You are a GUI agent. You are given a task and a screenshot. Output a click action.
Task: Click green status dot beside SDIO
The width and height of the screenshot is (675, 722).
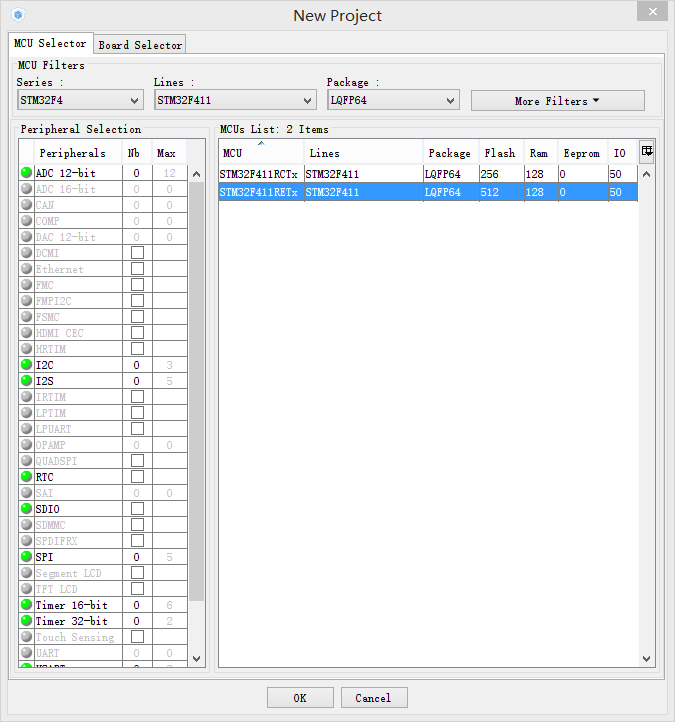point(26,508)
